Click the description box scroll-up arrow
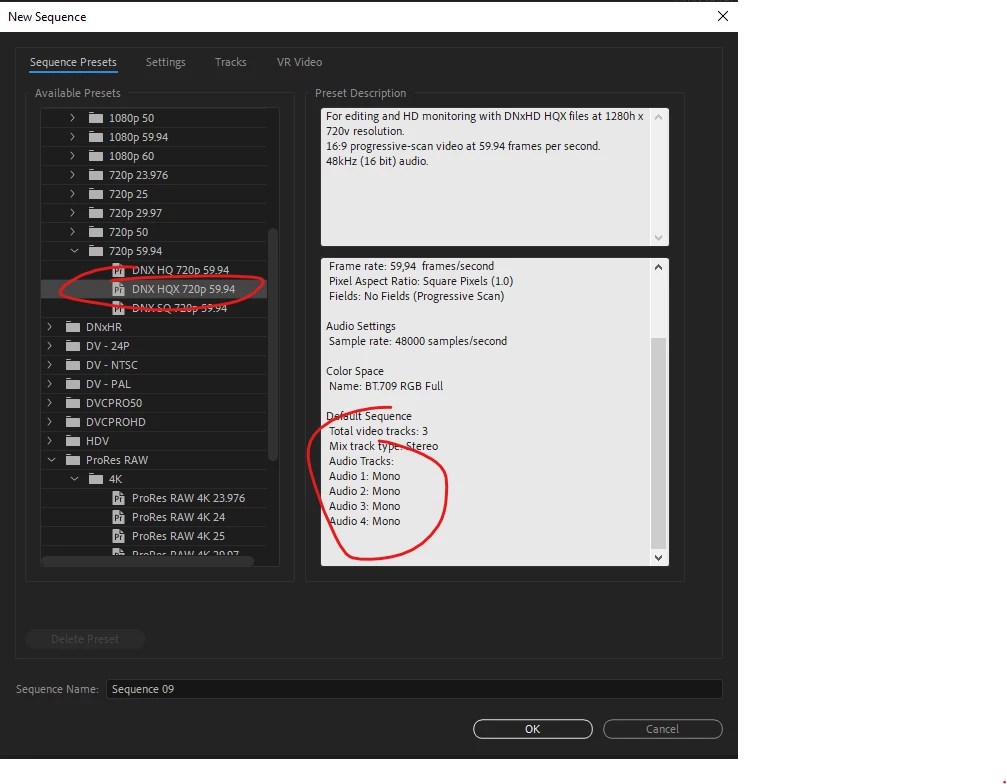1007x784 pixels. pyautogui.click(x=658, y=117)
